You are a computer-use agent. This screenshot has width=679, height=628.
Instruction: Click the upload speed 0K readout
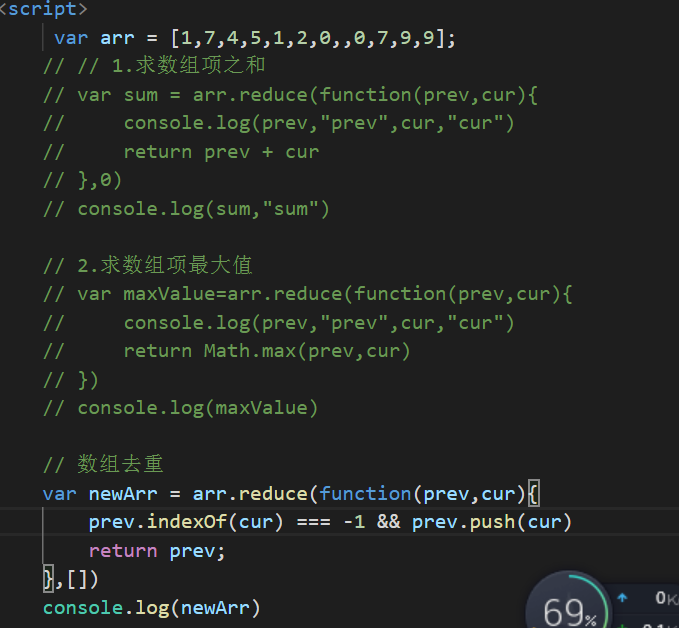[x=666, y=598]
